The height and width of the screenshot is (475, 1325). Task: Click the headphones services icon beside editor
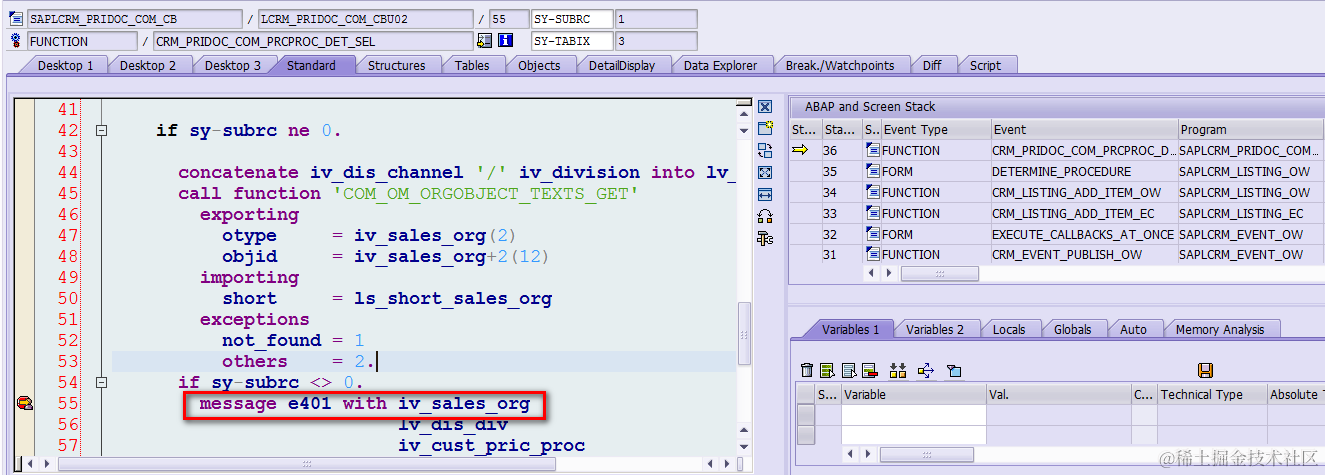pyautogui.click(x=765, y=216)
